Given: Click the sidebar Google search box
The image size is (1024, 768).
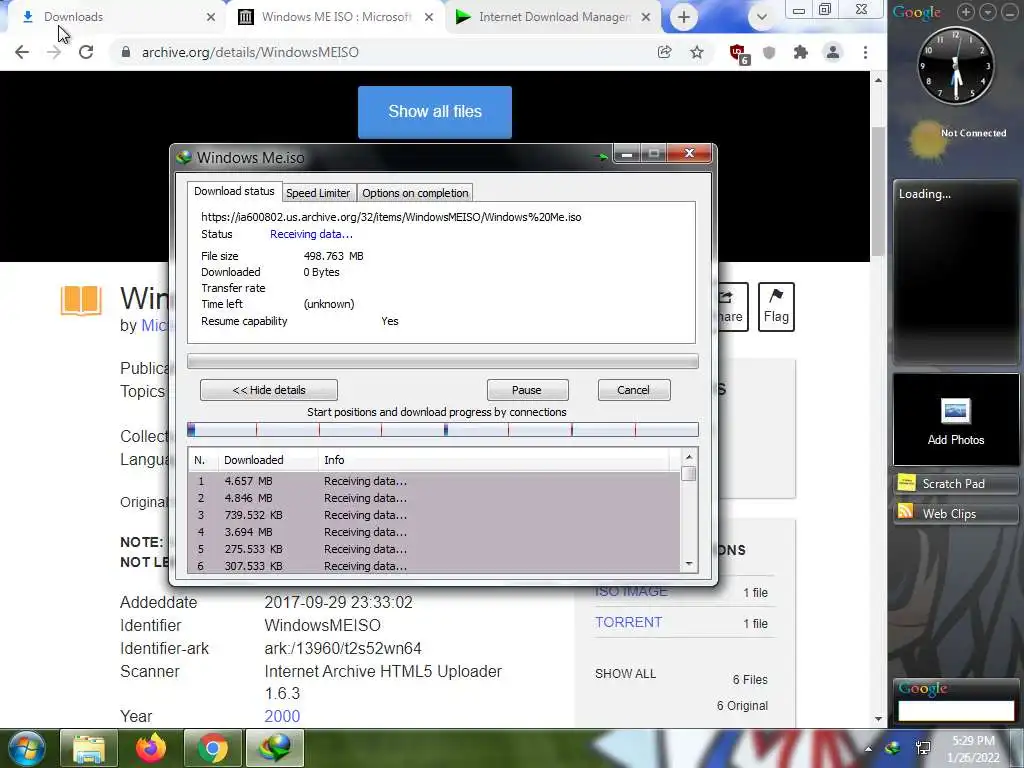Looking at the screenshot, I should 955,711.
